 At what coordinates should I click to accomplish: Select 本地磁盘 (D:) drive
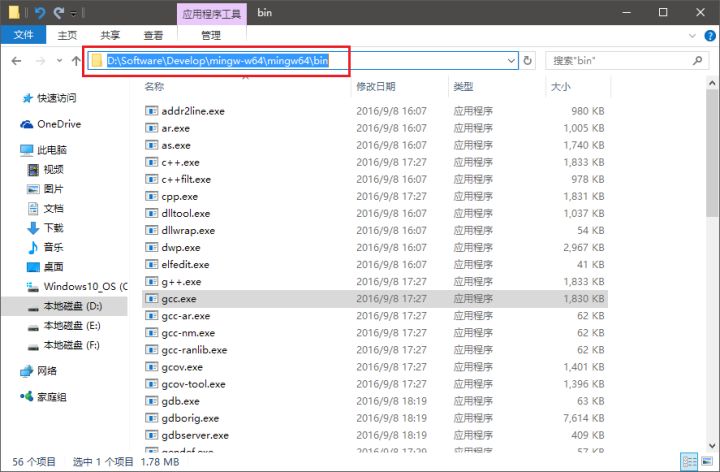(64, 306)
